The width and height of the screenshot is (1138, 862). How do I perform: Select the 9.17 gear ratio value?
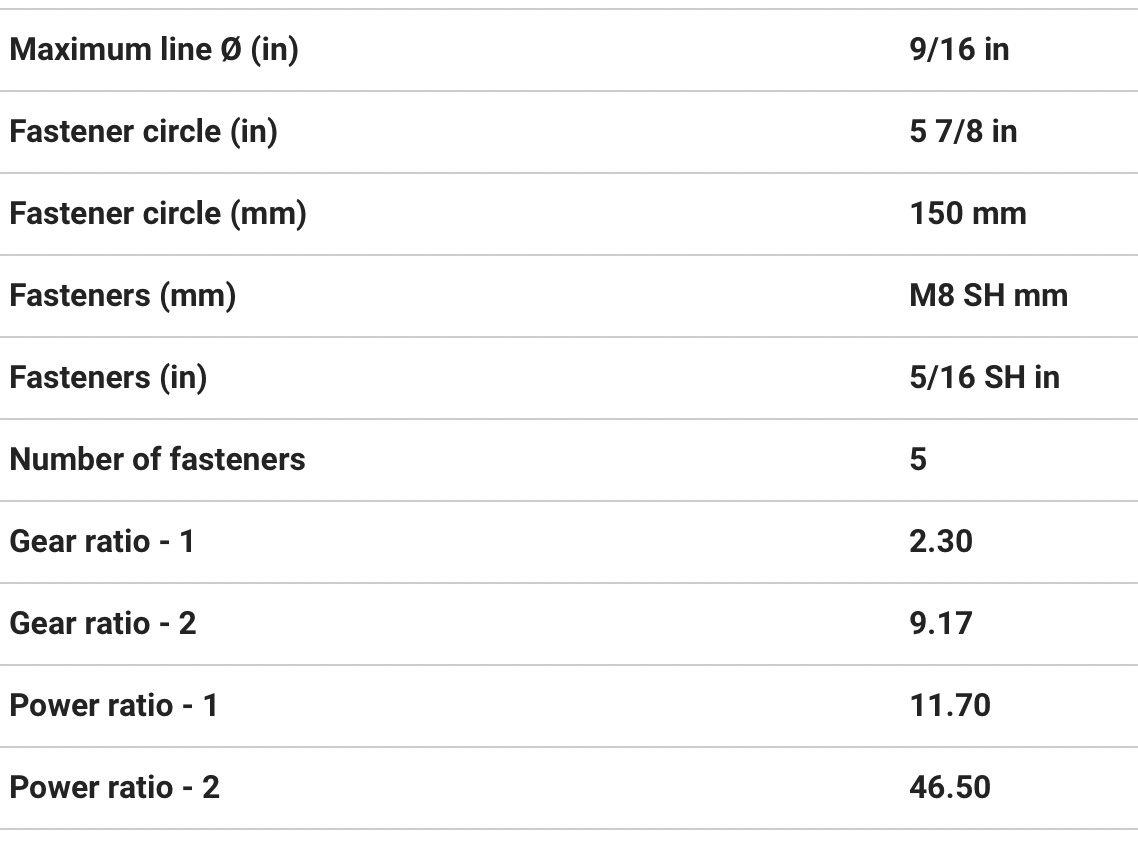coord(940,624)
